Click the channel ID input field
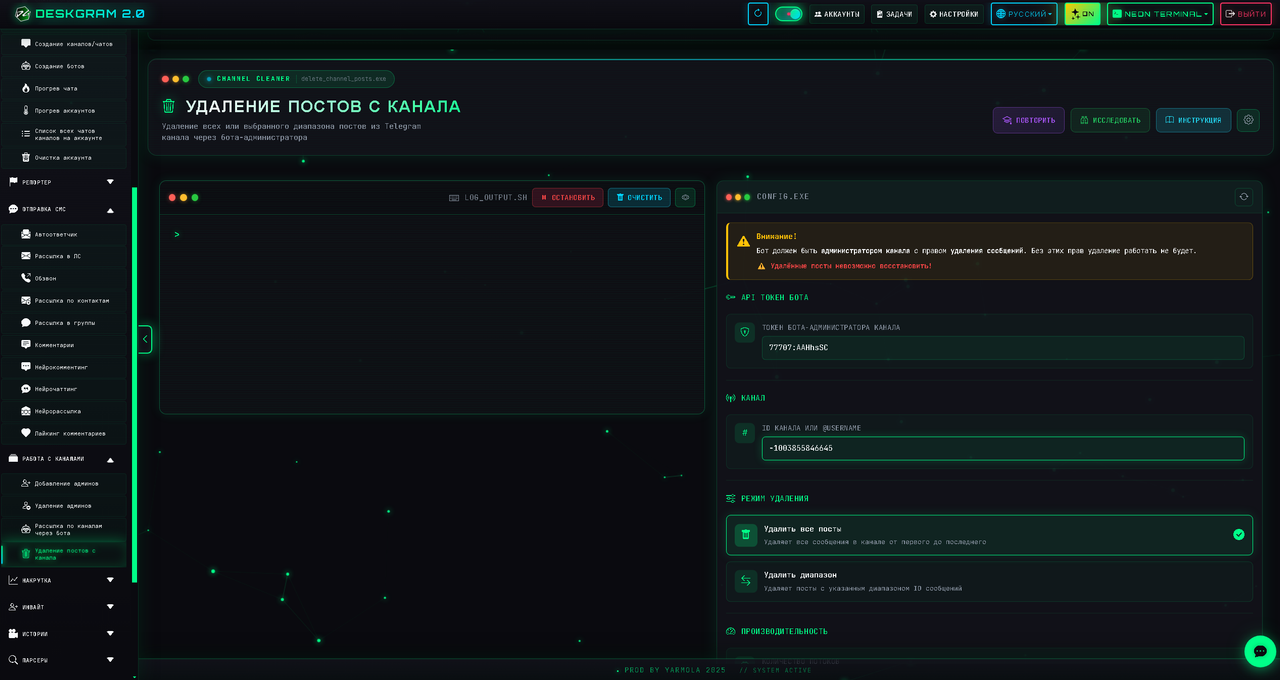 [x=1002, y=448]
